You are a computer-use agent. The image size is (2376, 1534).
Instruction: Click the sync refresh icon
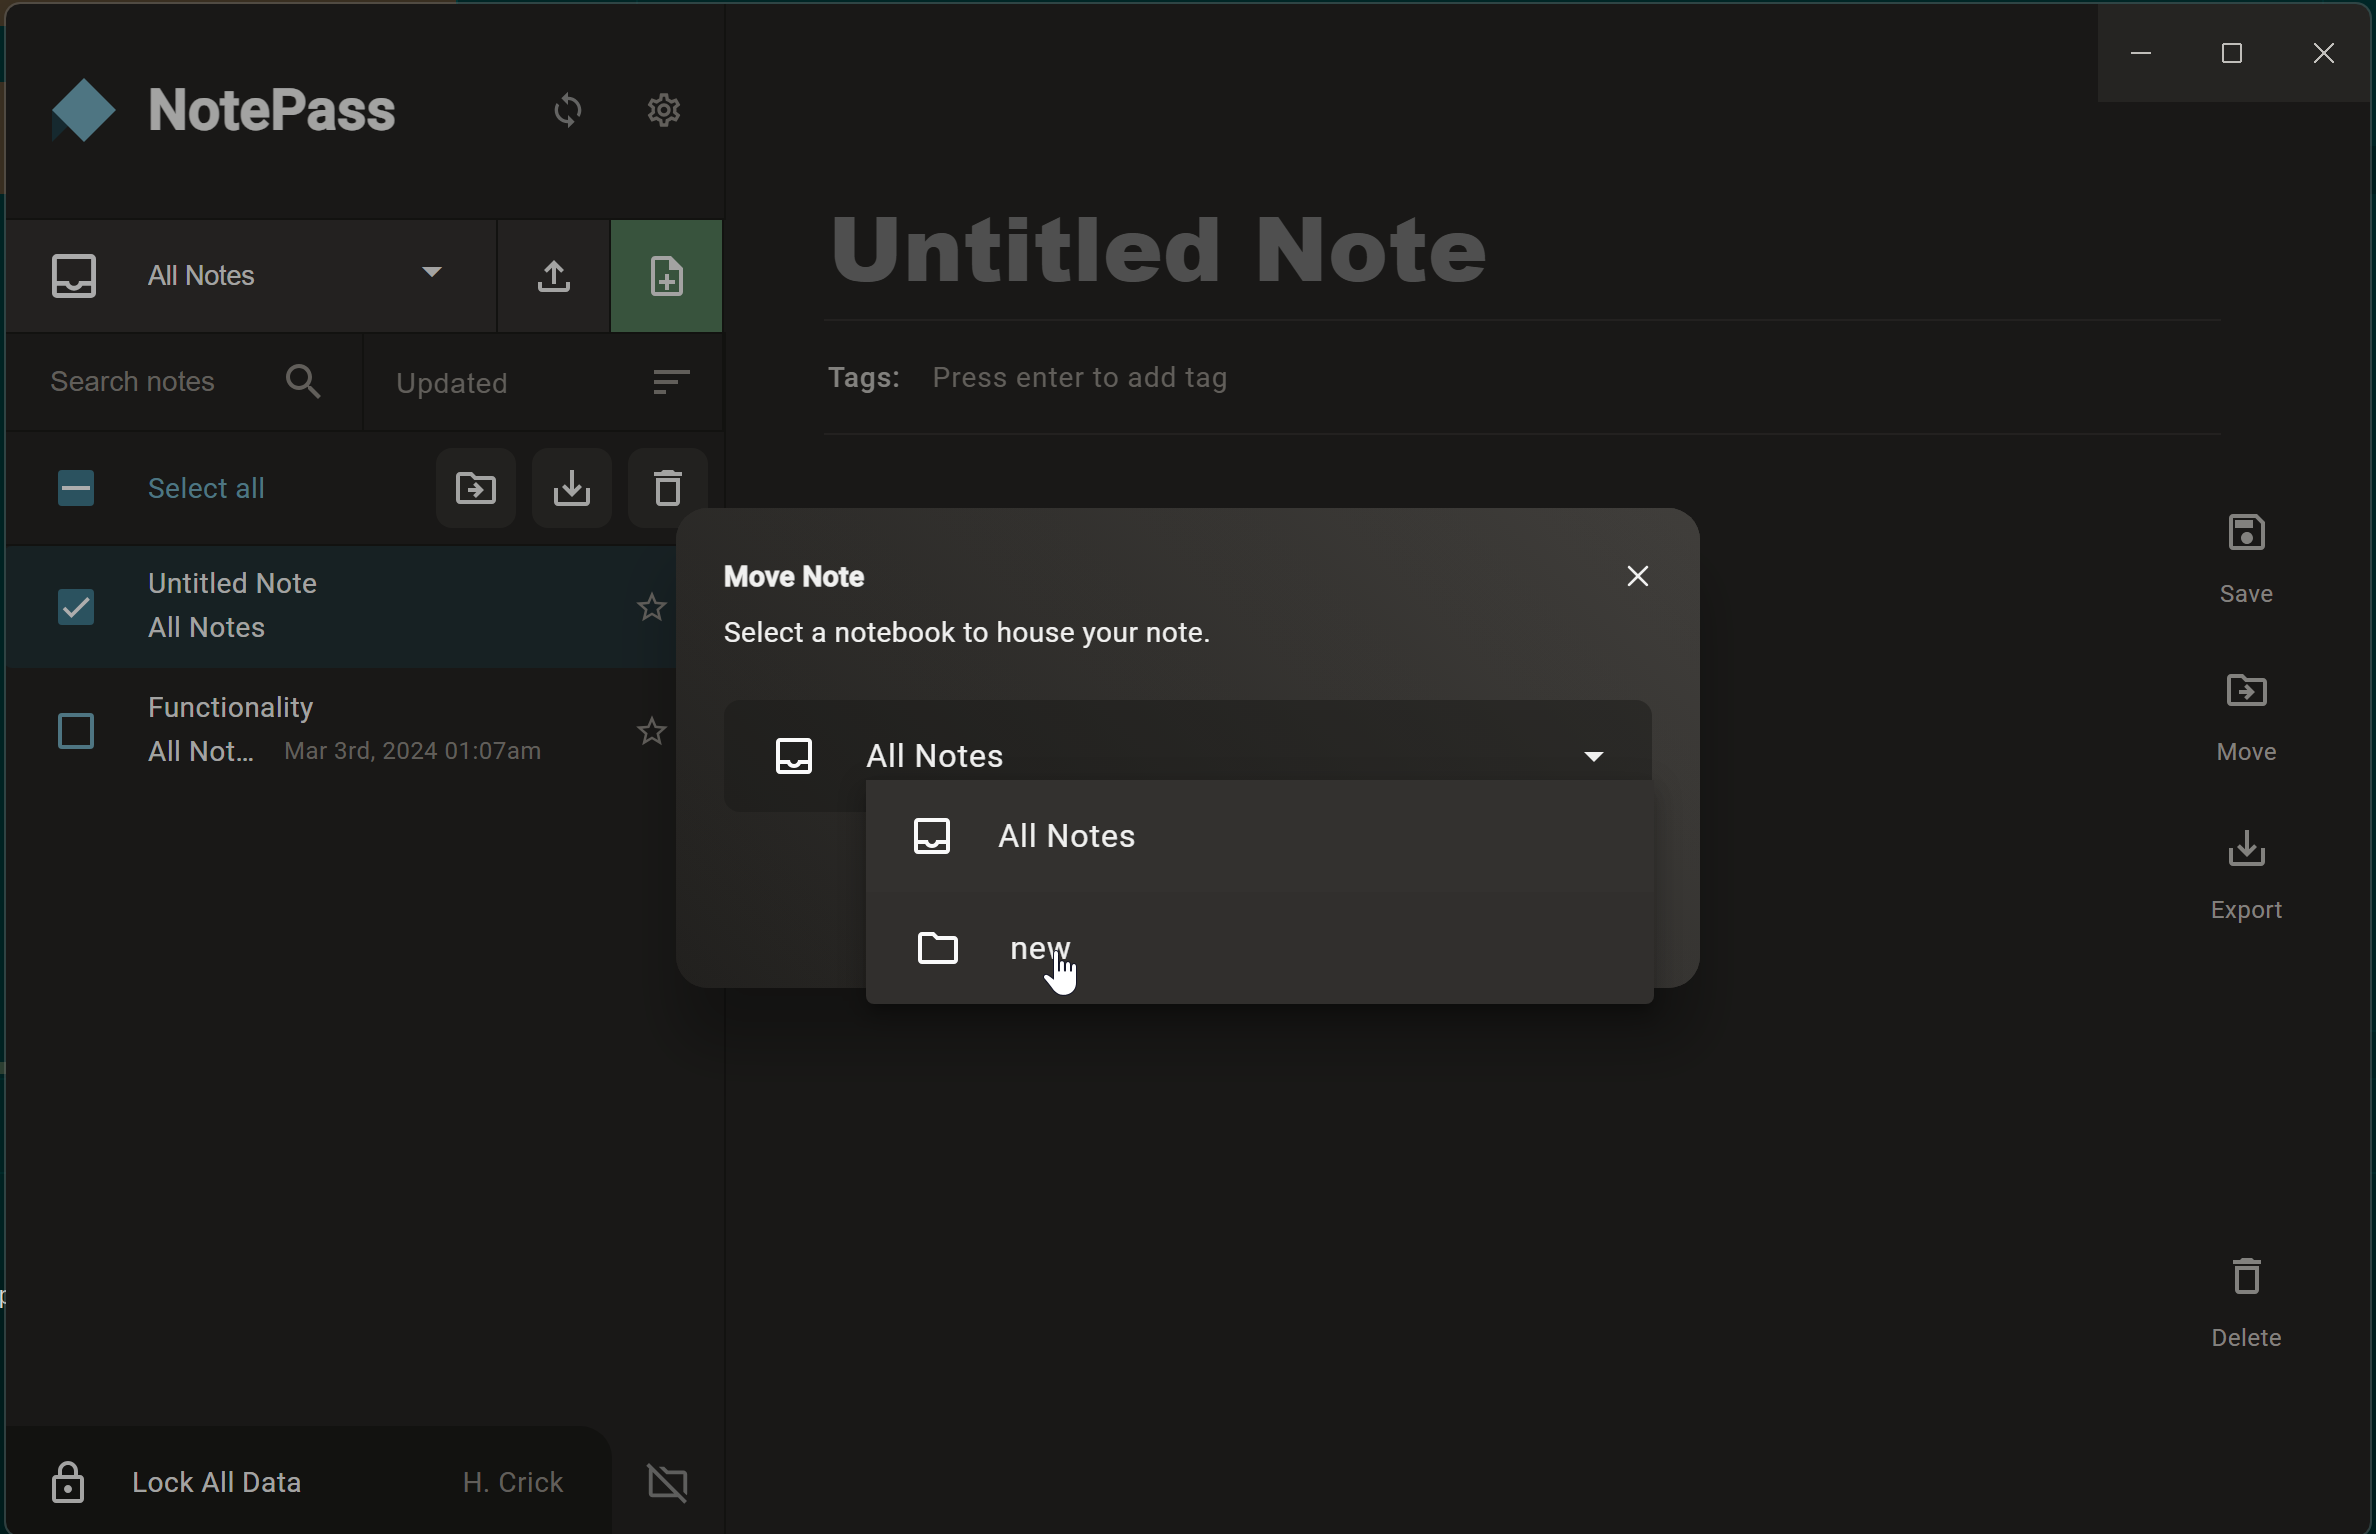click(567, 110)
